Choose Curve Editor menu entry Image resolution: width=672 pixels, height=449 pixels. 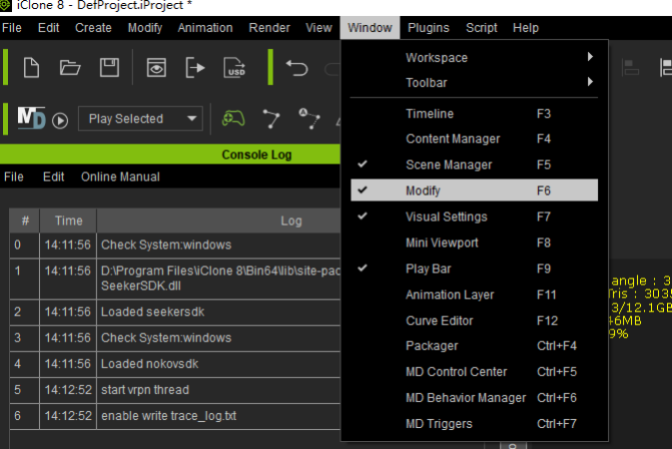(x=438, y=321)
